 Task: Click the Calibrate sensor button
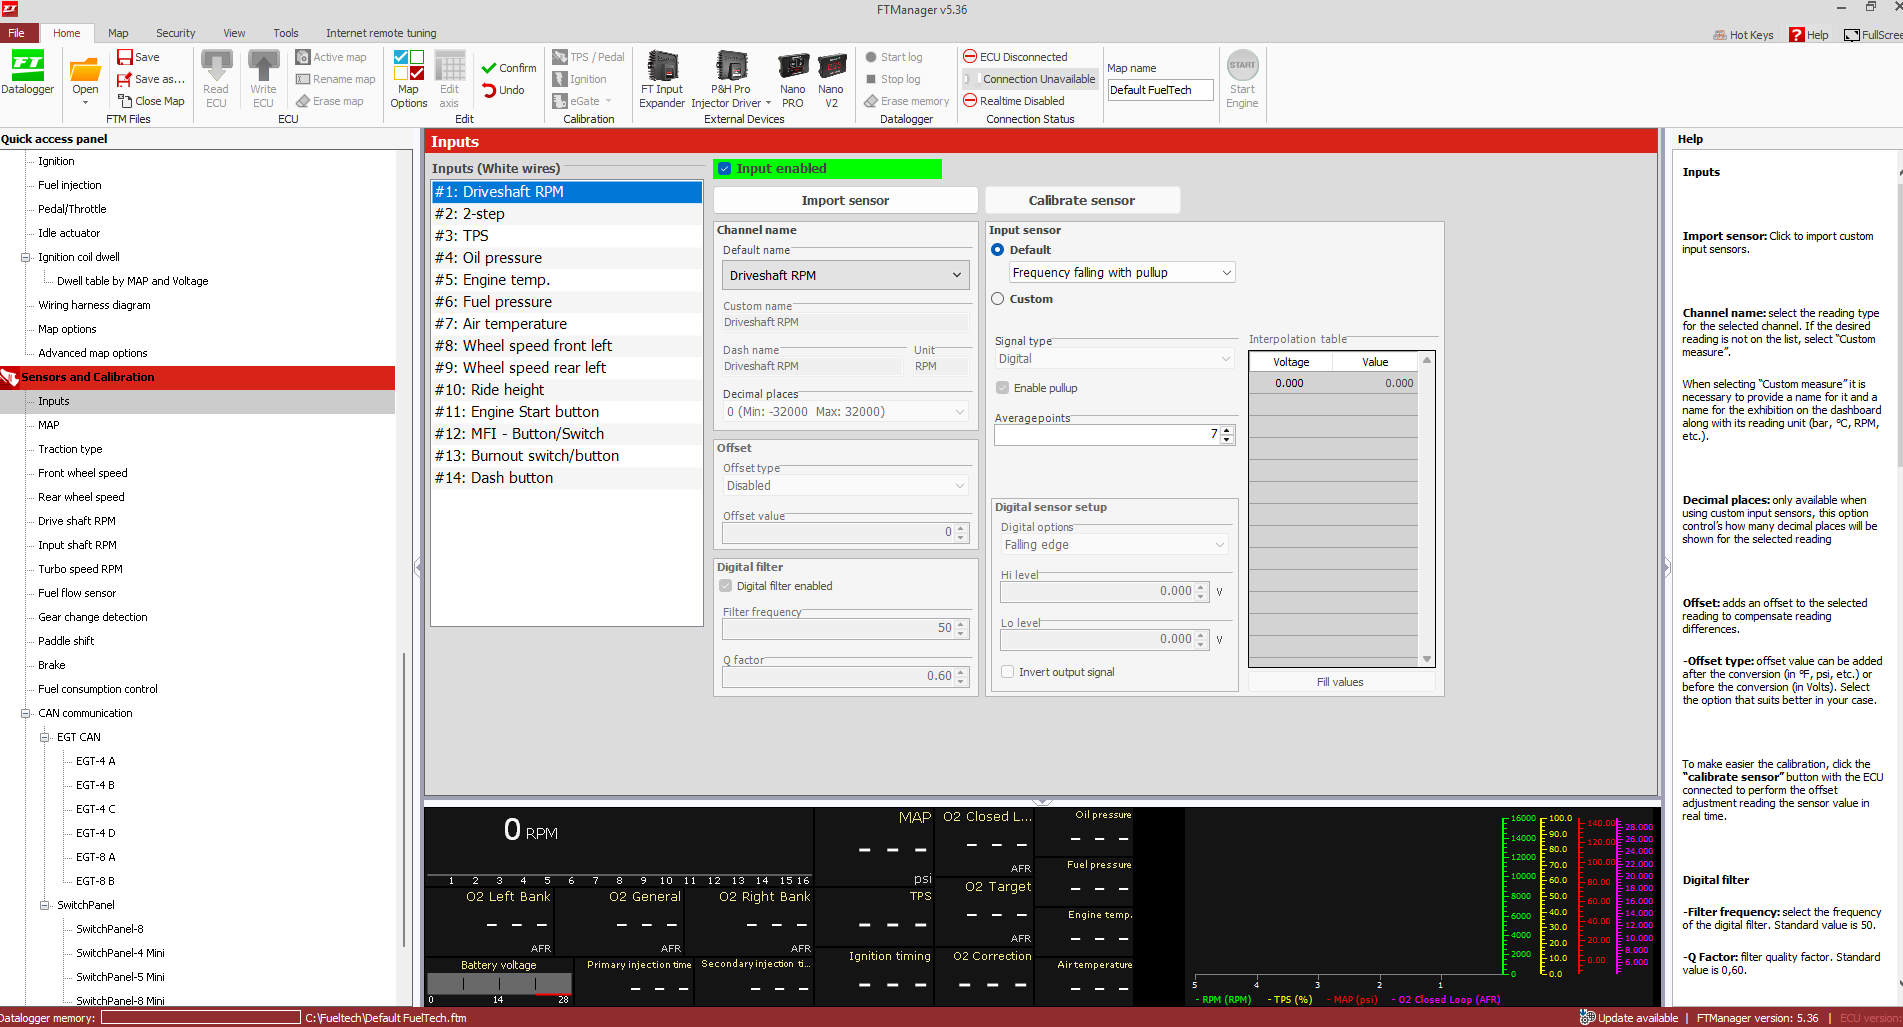[1082, 201]
